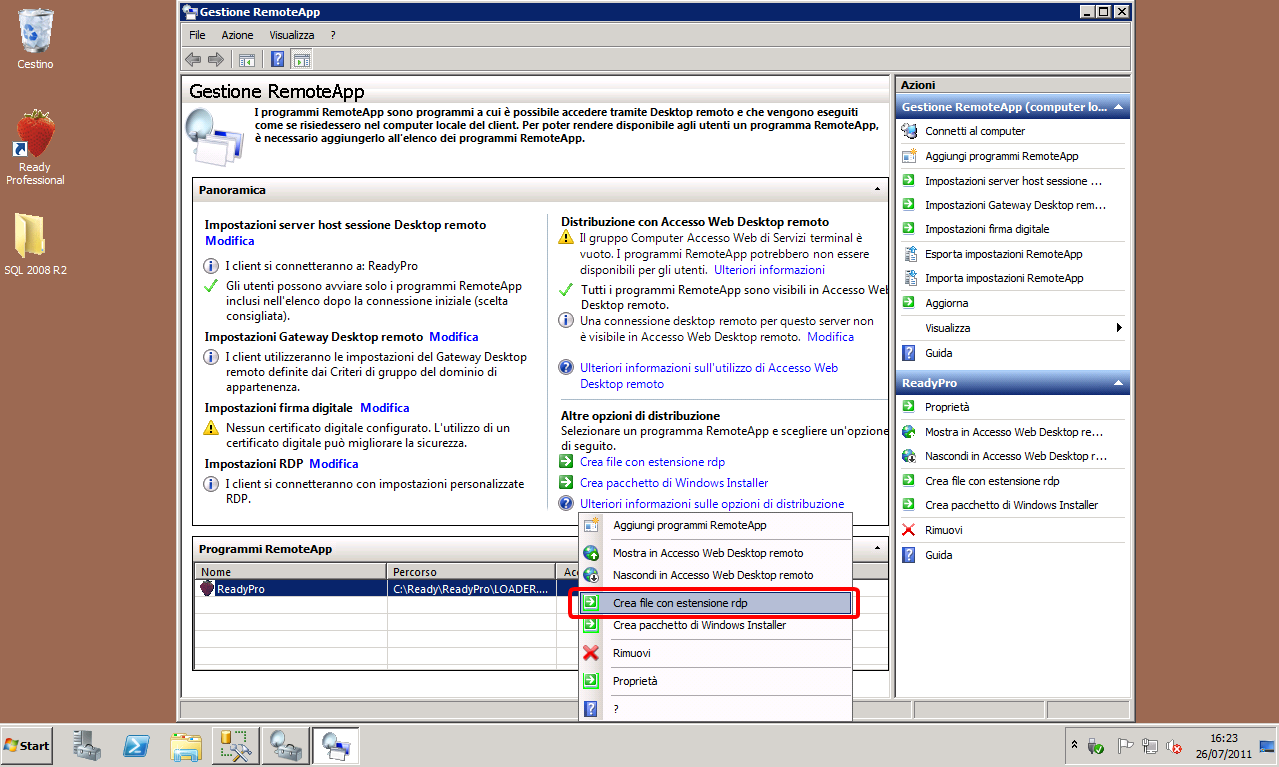Click Modifica next to Impostazioni firma digitale
1279x767 pixels.
pos(385,408)
